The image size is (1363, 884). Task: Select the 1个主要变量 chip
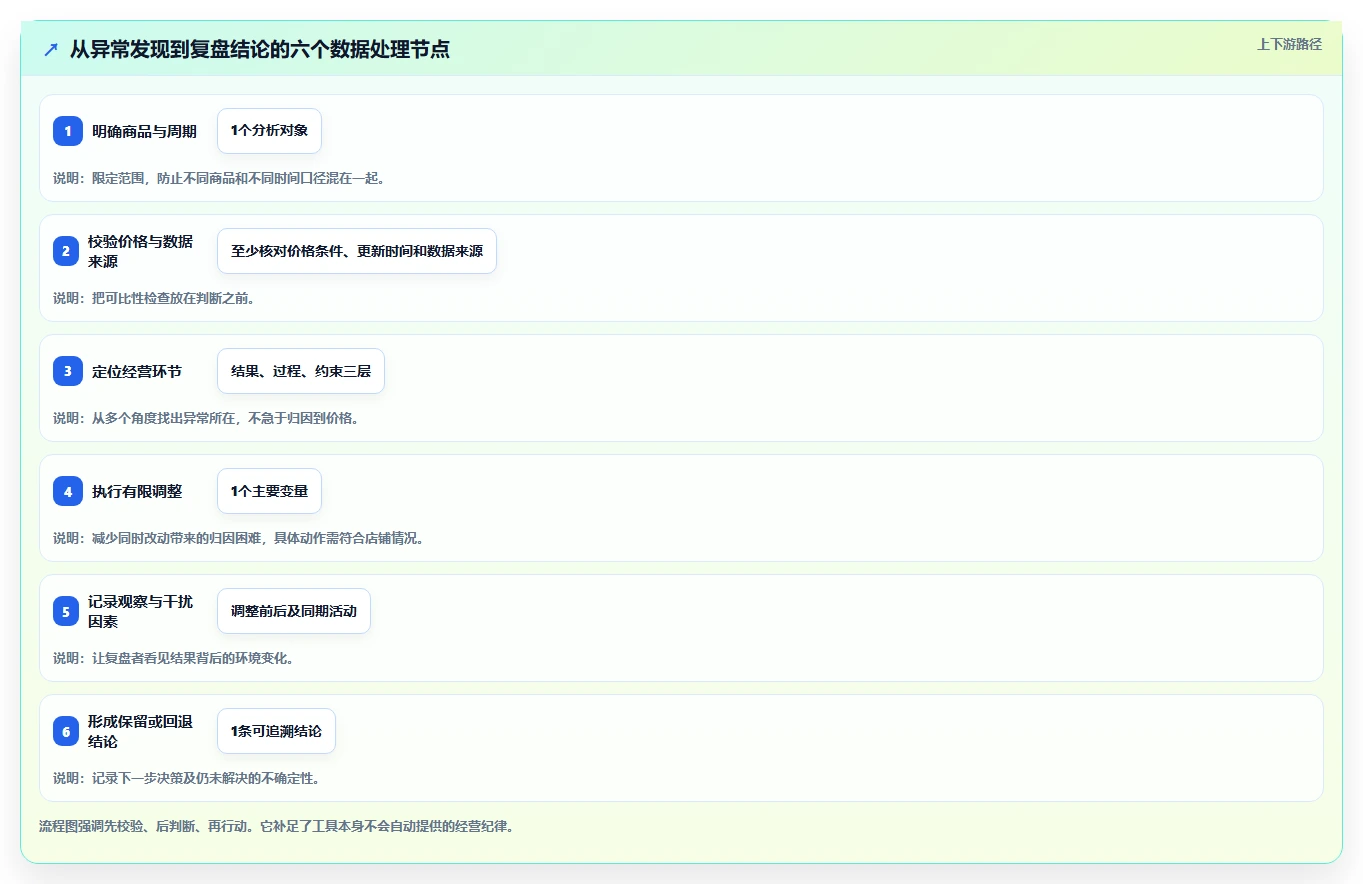[269, 491]
